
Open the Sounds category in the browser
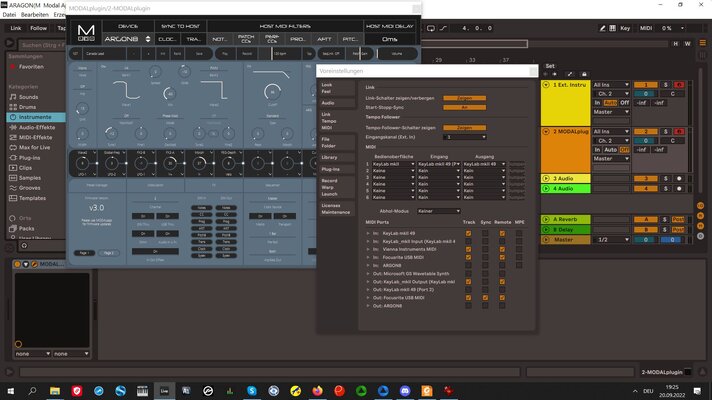point(28,97)
